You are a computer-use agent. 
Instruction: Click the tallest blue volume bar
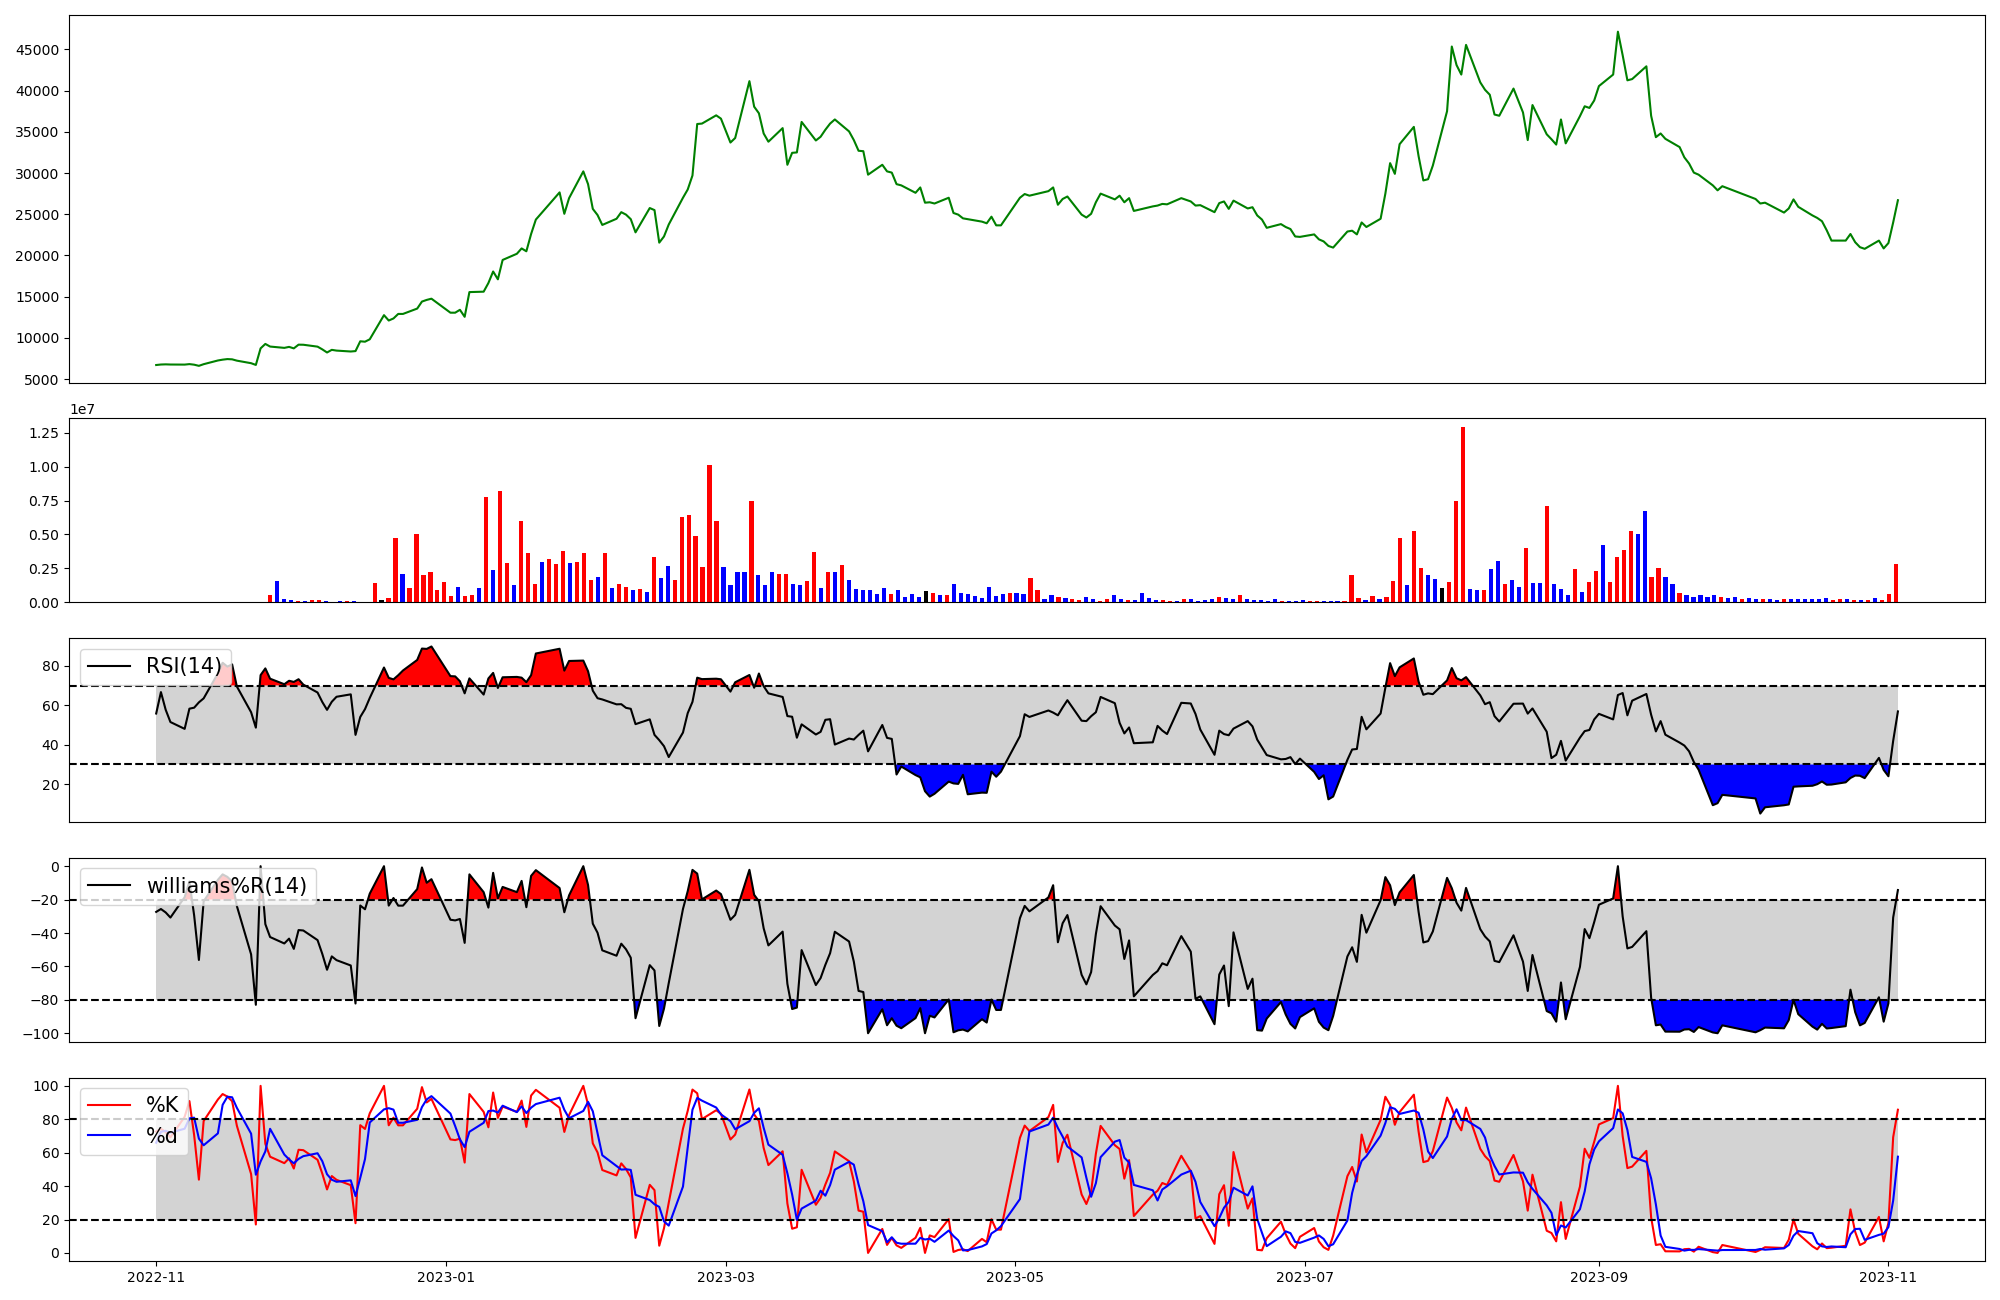click(x=1645, y=556)
